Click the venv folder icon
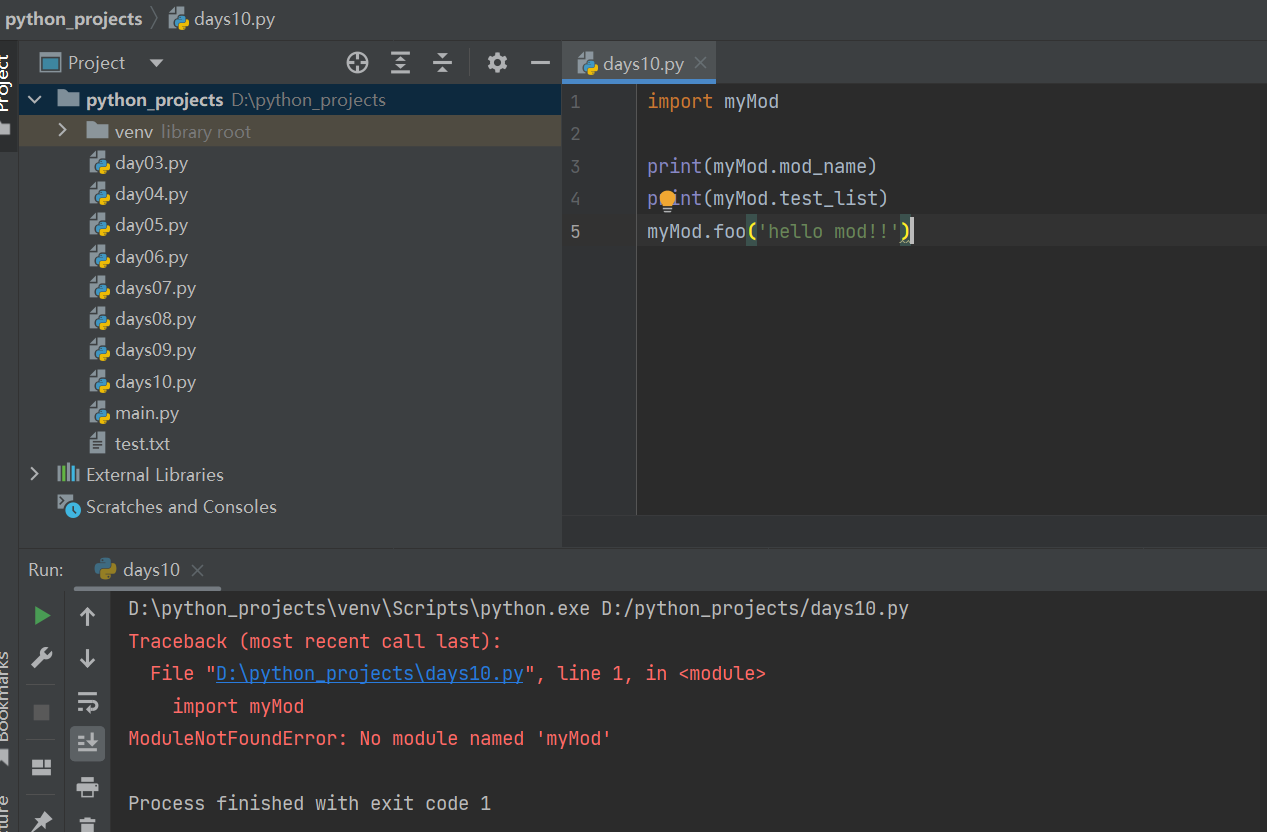This screenshot has height=832, width=1267. [x=97, y=131]
